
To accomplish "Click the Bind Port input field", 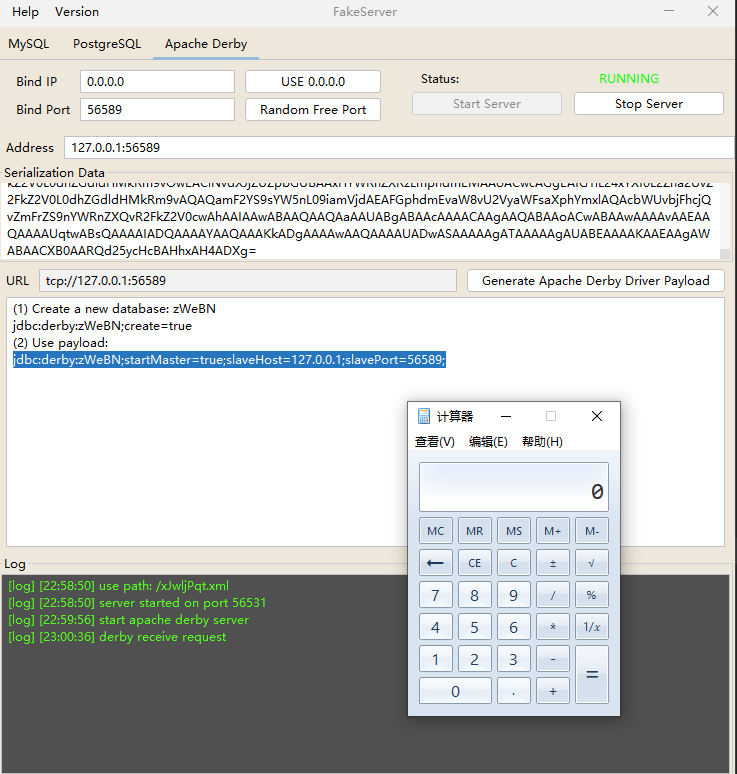I will 157,110.
